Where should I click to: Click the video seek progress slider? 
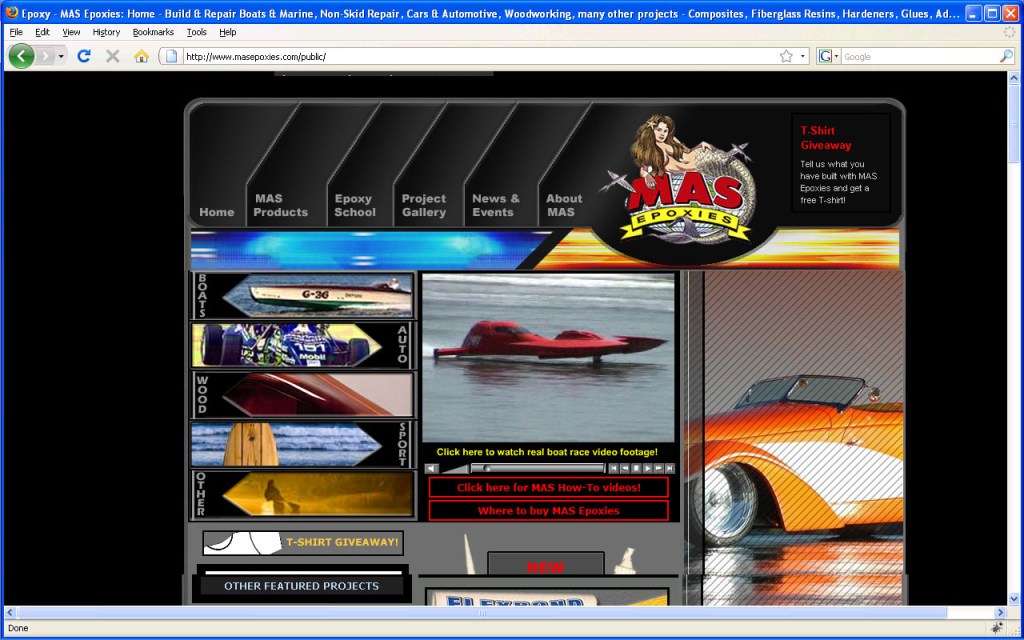[538, 468]
